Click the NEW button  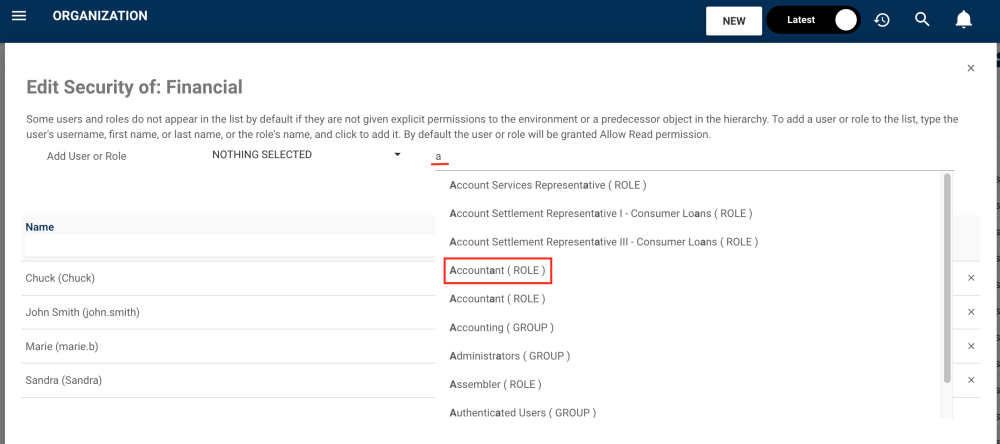point(734,21)
